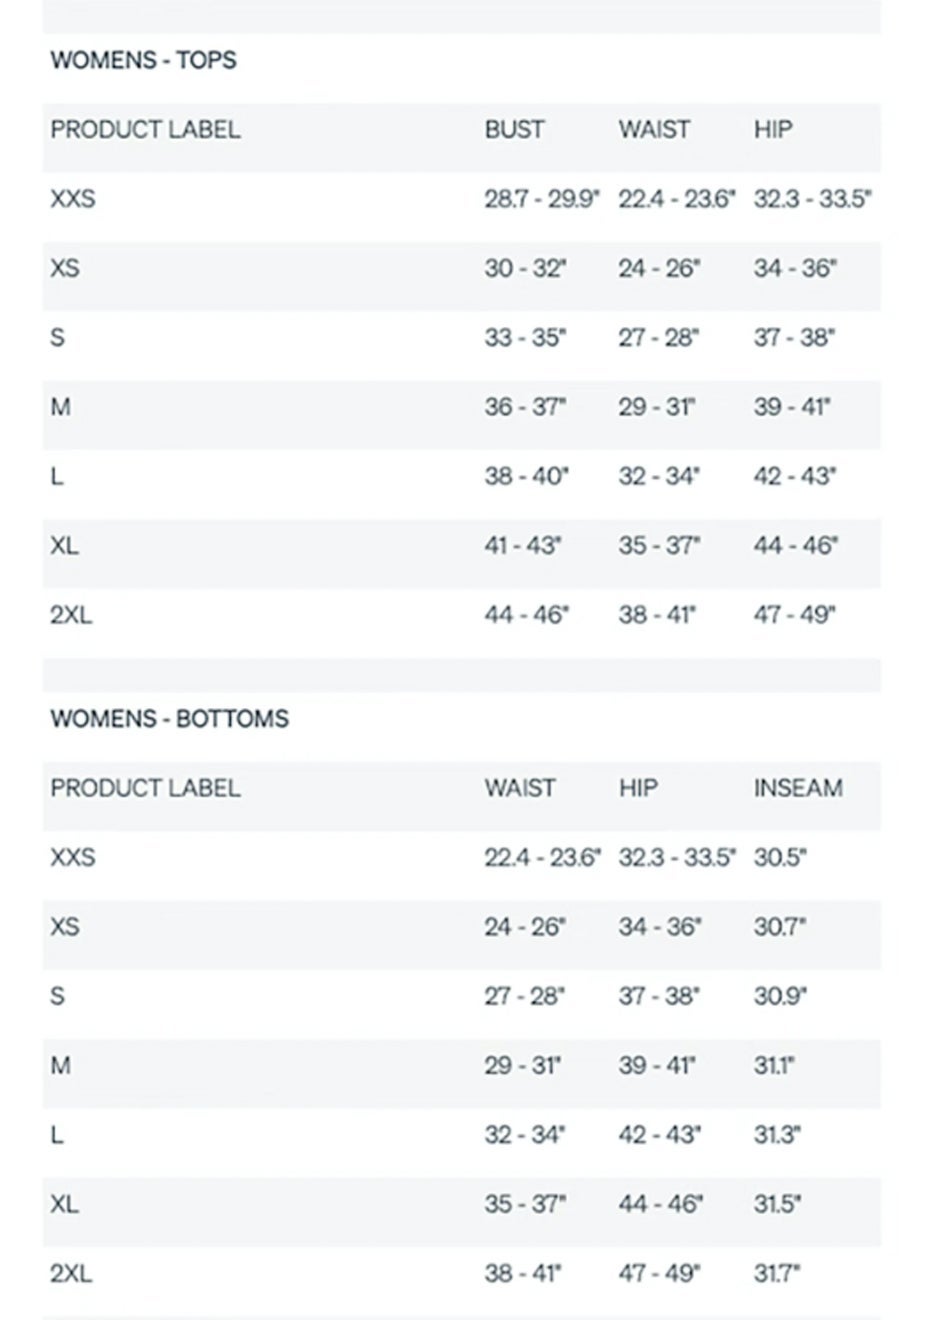Click hip value 32.3 - 33.5" in bottoms XXS row

(x=676, y=858)
